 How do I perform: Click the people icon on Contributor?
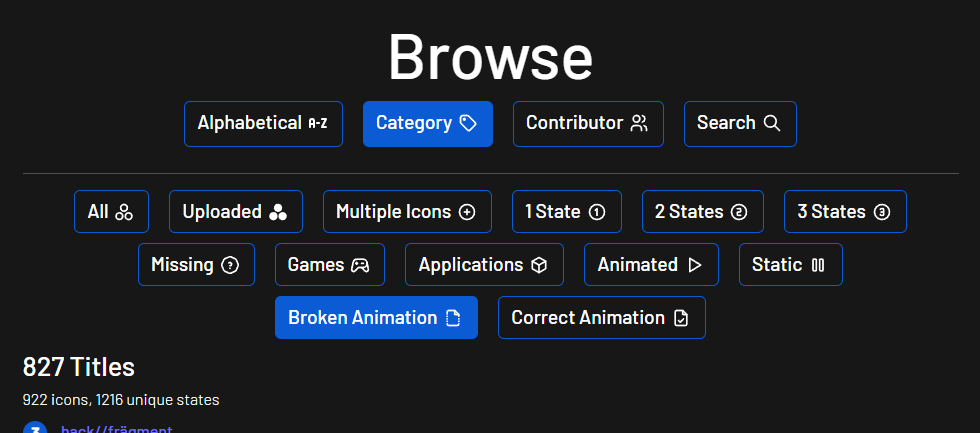tap(640, 123)
